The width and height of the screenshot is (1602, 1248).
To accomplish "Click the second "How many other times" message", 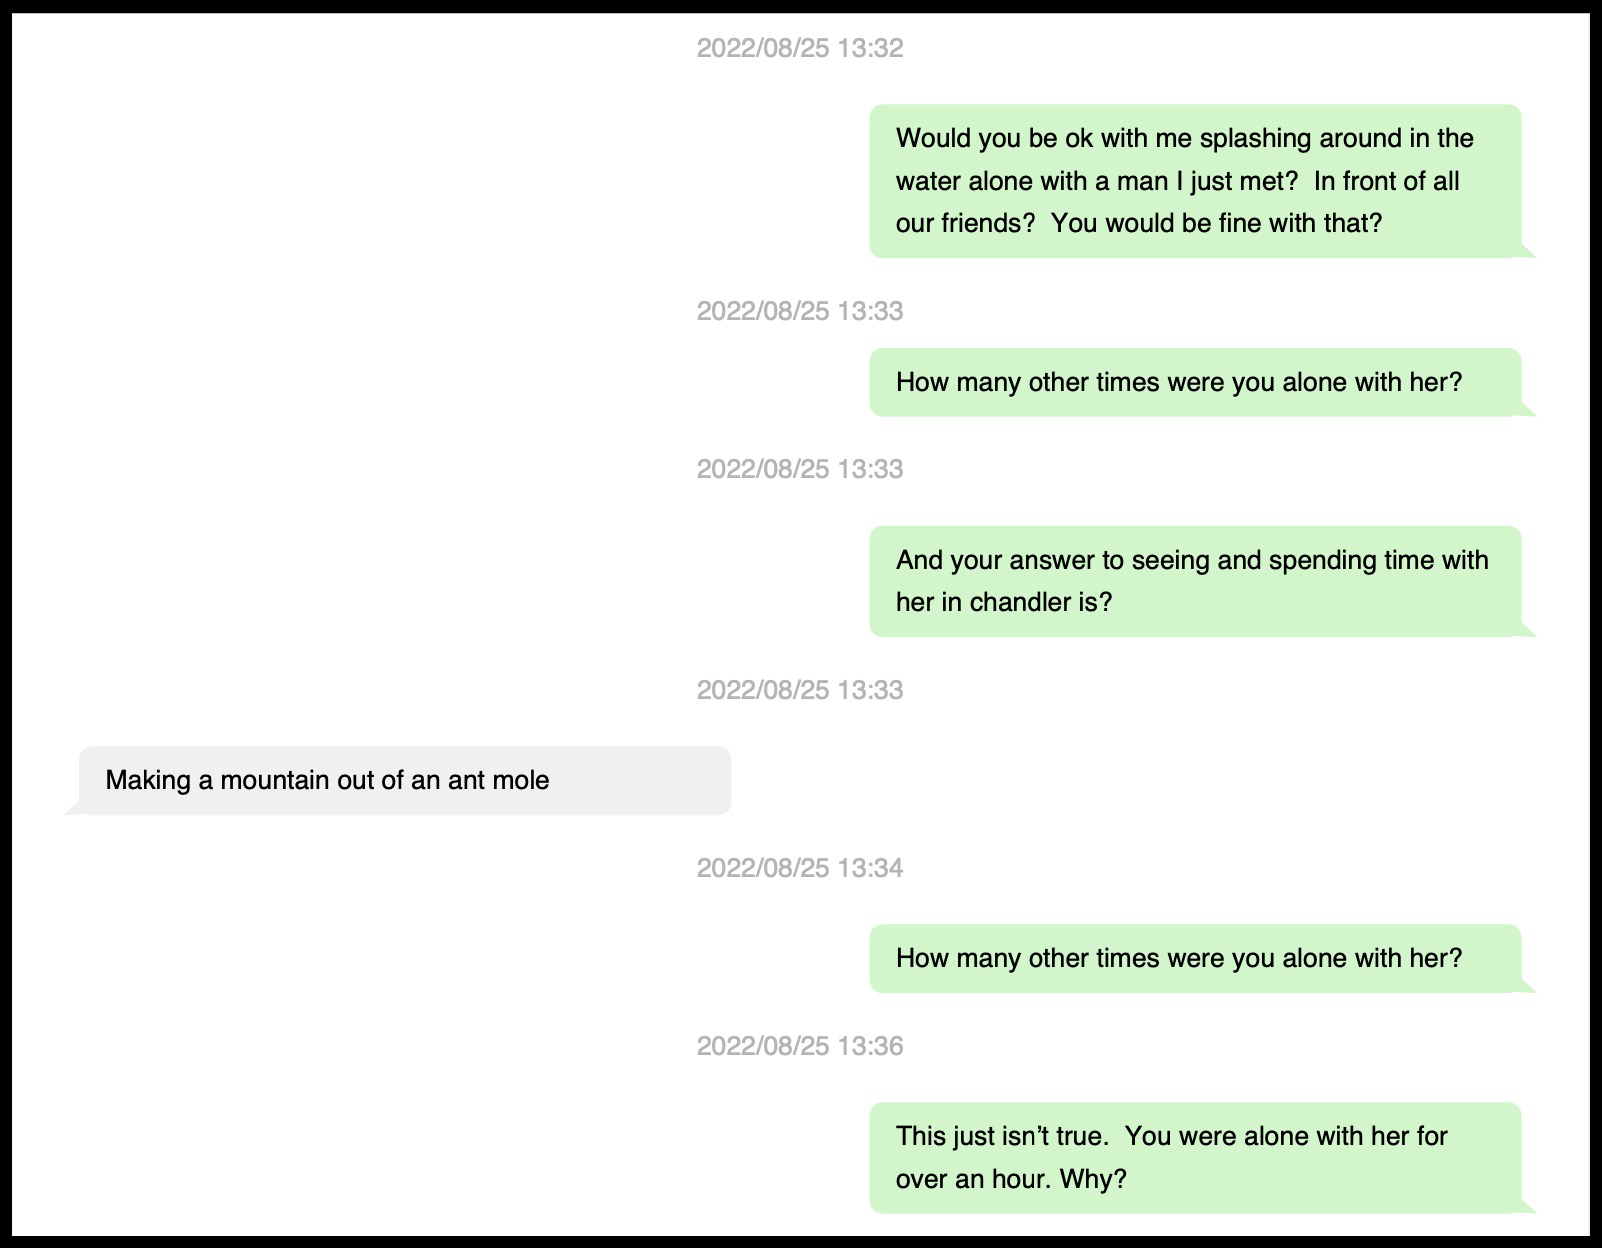I will pyautogui.click(x=1194, y=958).
